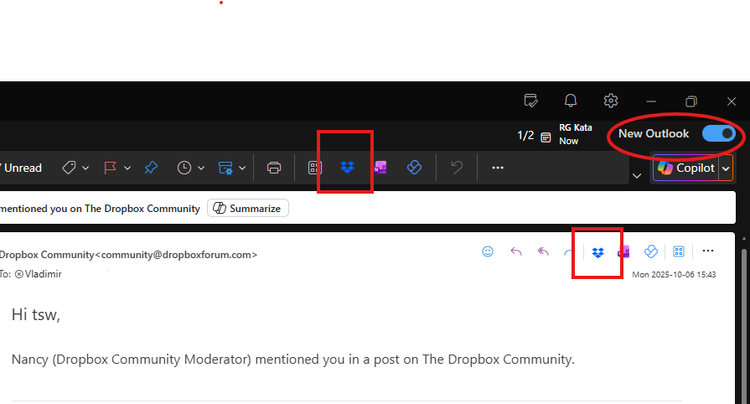The width and height of the screenshot is (750, 404).
Task: Open Apps icon in message header
Action: coord(678,251)
